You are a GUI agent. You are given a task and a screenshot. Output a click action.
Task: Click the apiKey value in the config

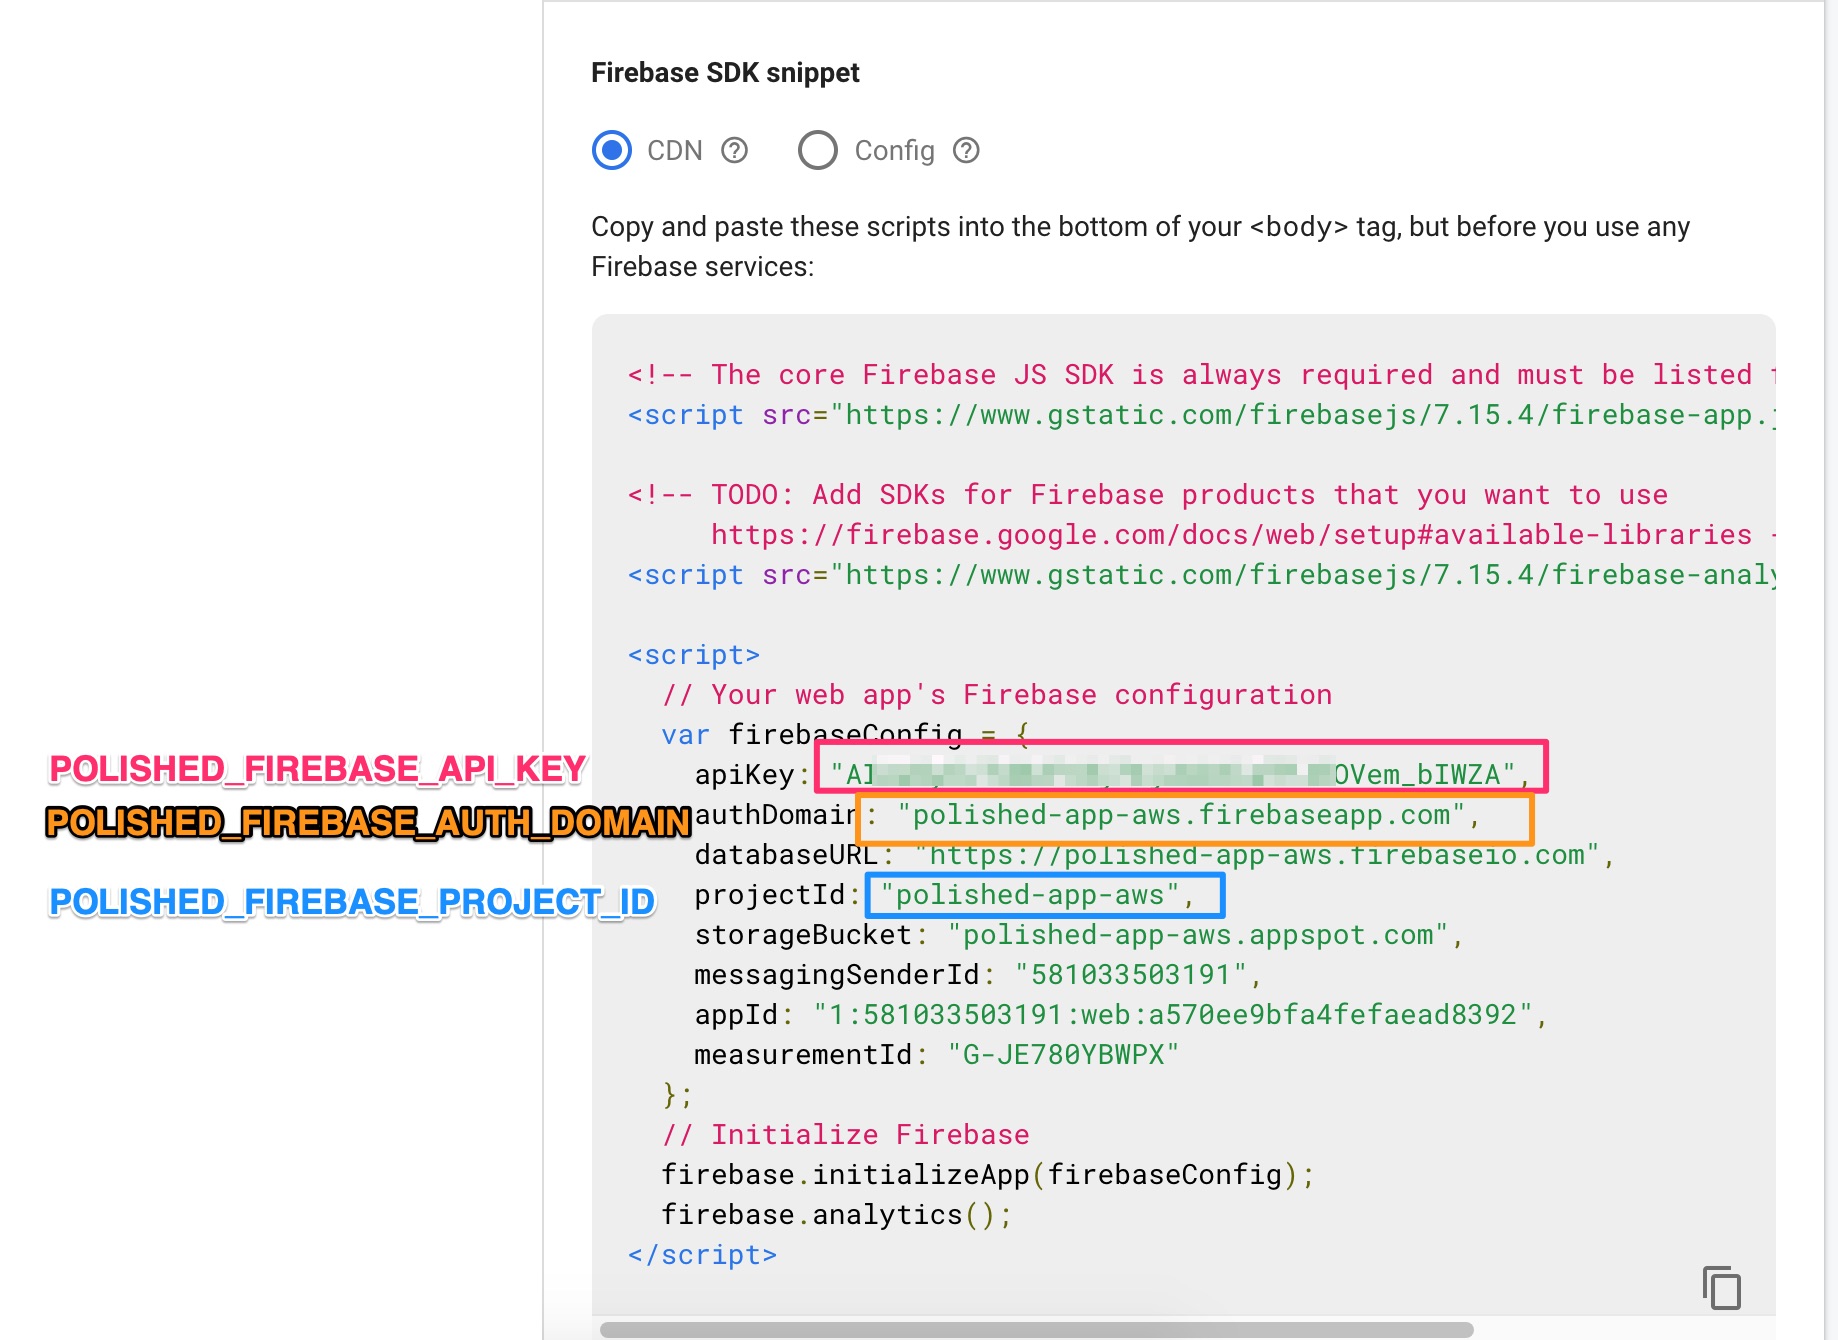(x=1173, y=775)
